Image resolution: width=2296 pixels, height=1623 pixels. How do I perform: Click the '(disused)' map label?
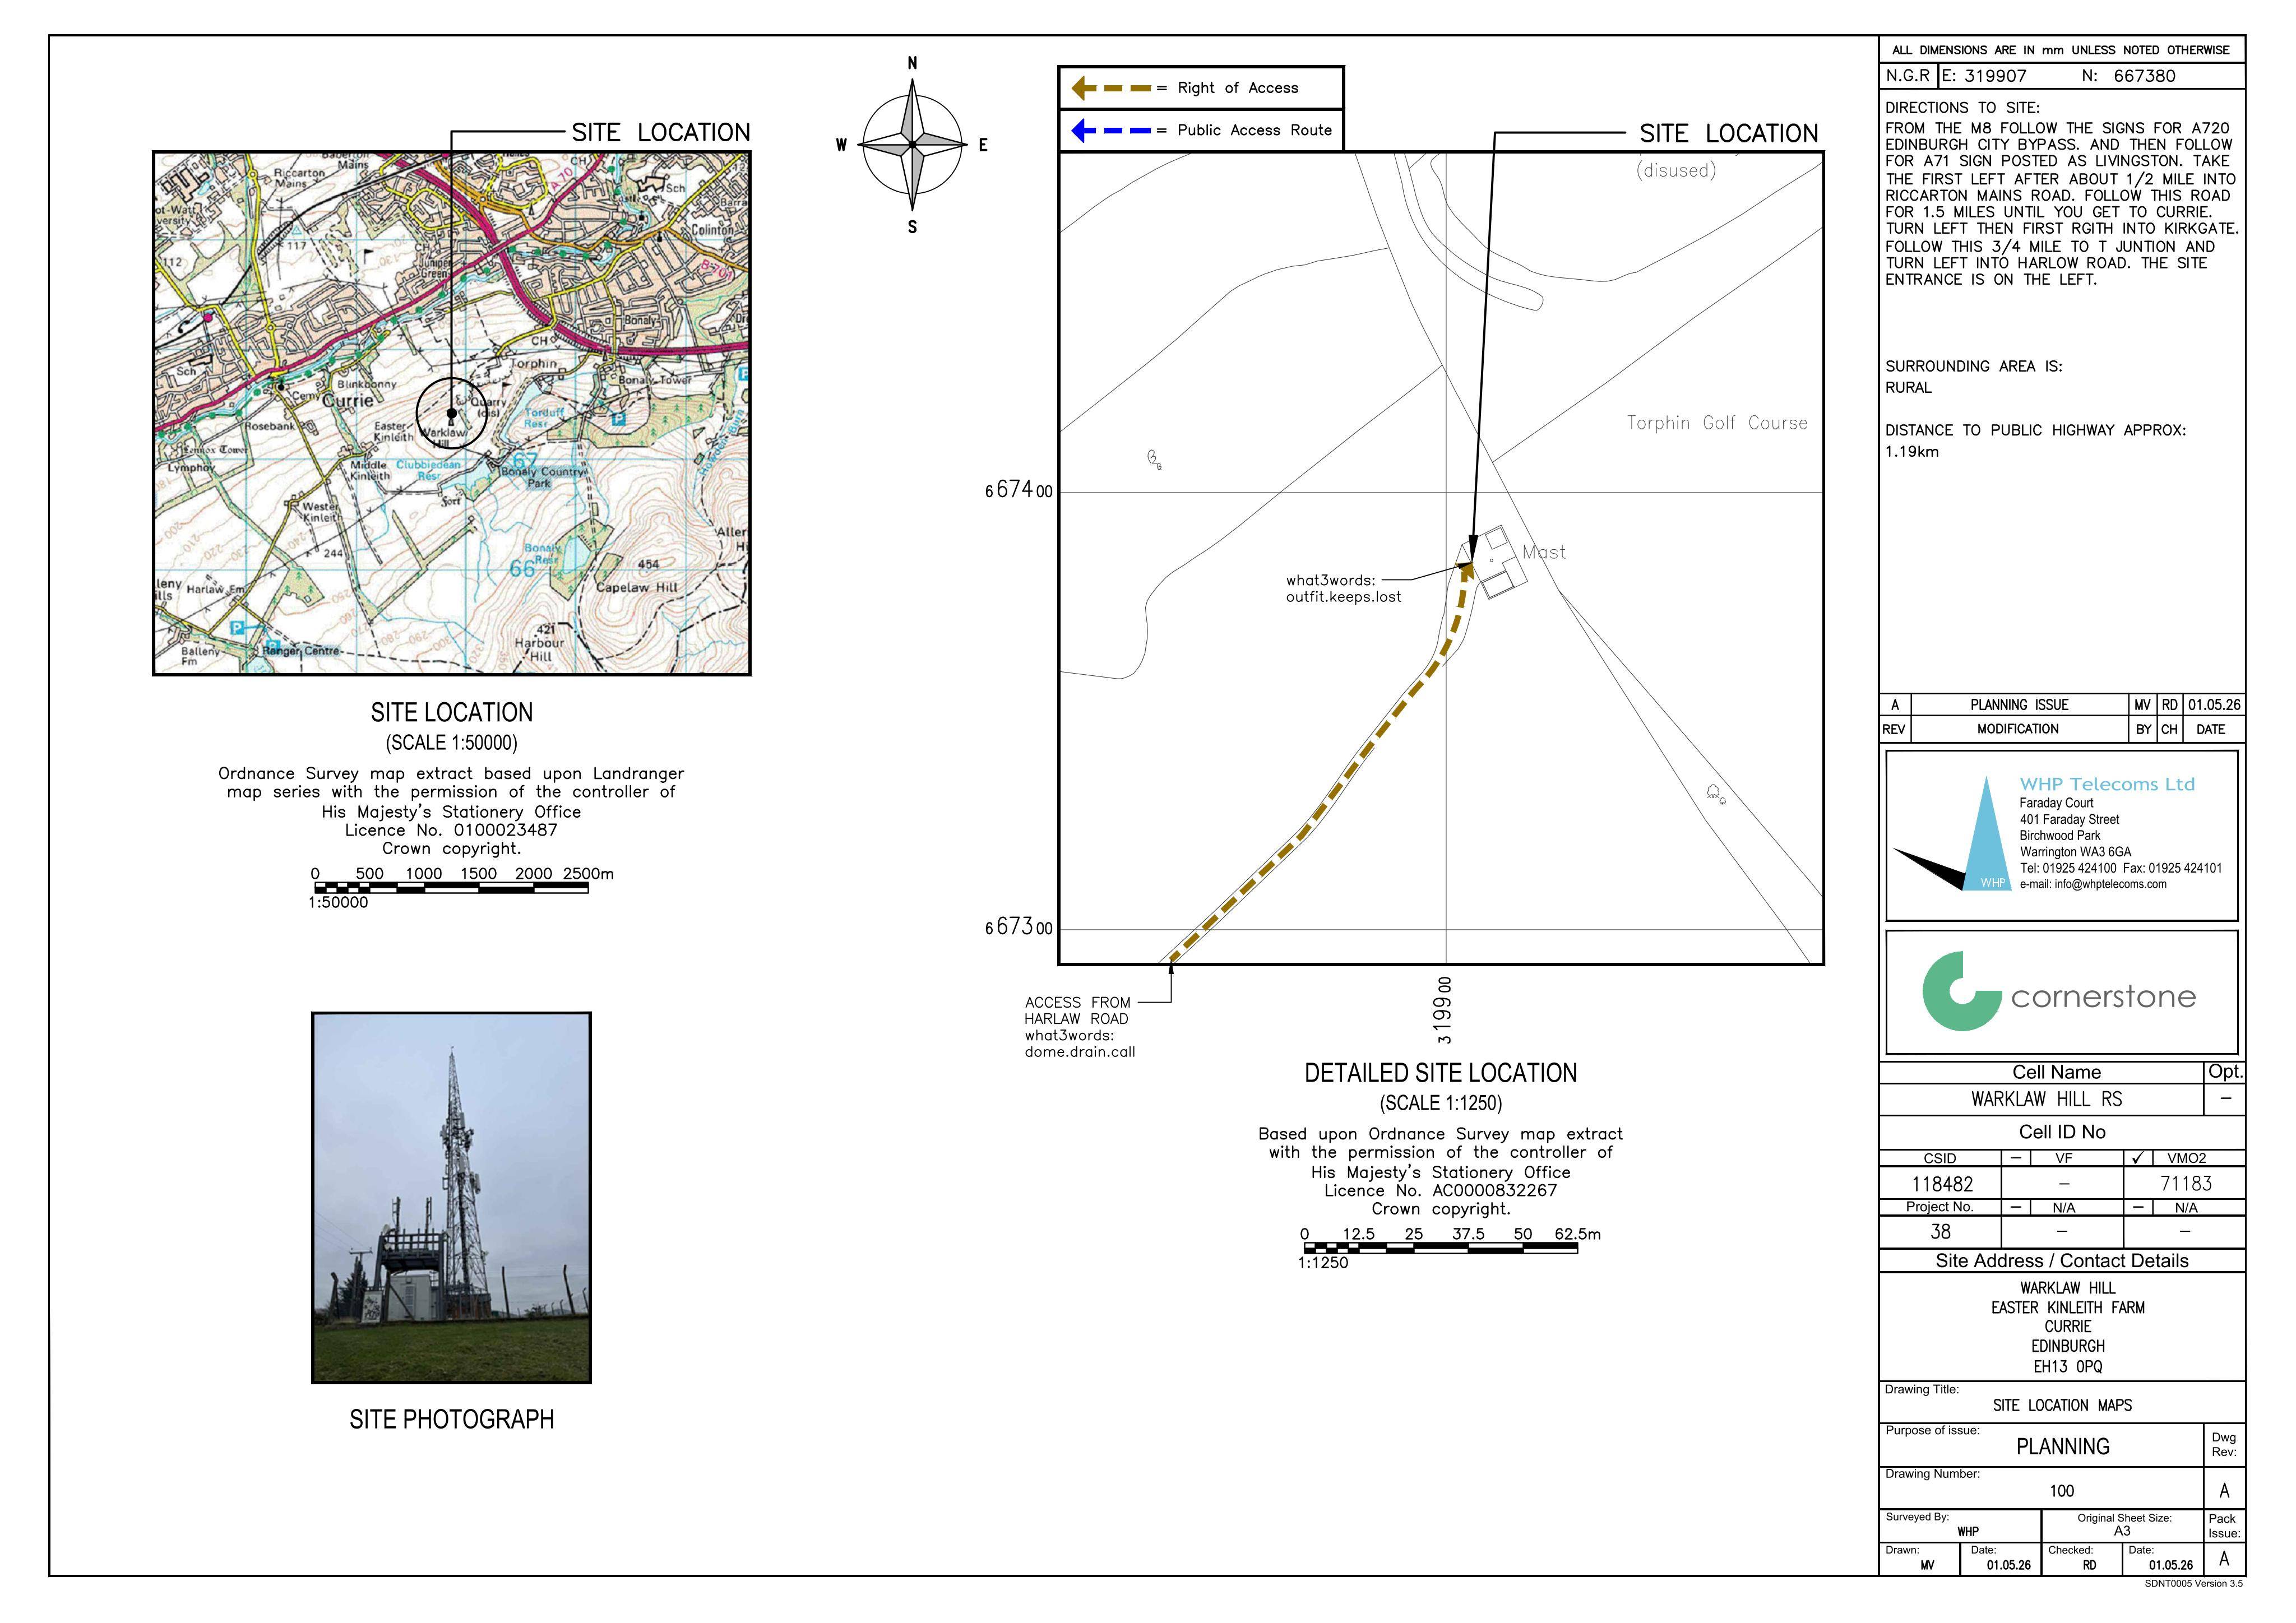pos(1676,171)
